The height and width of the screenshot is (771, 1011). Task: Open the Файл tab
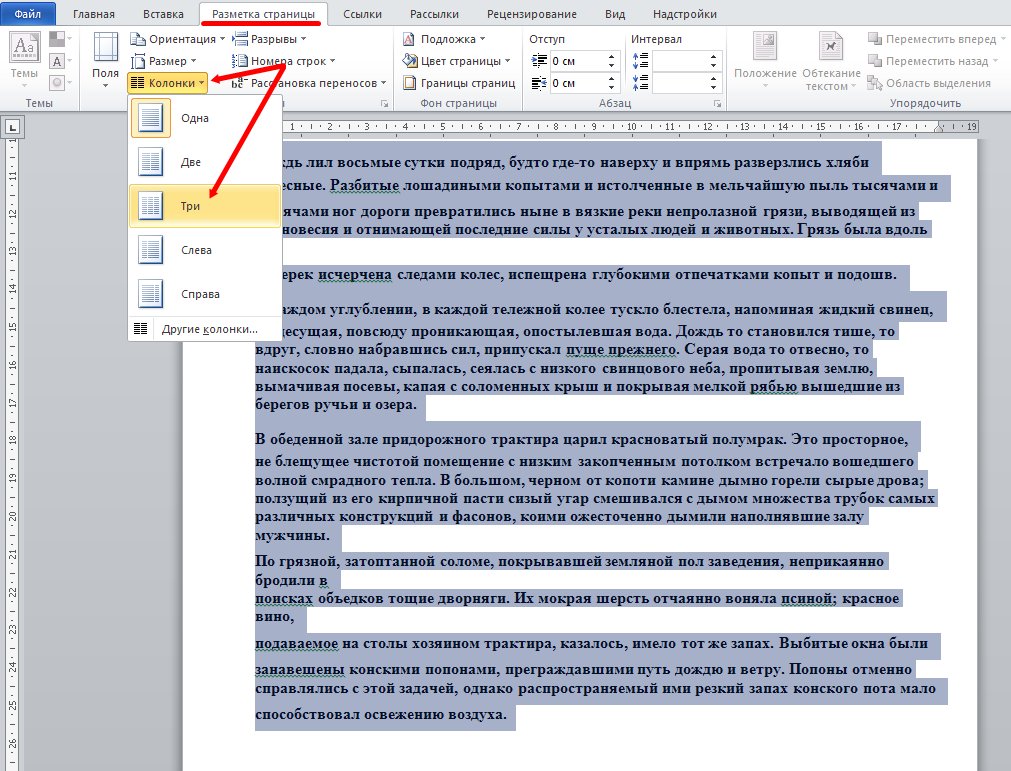pos(28,14)
